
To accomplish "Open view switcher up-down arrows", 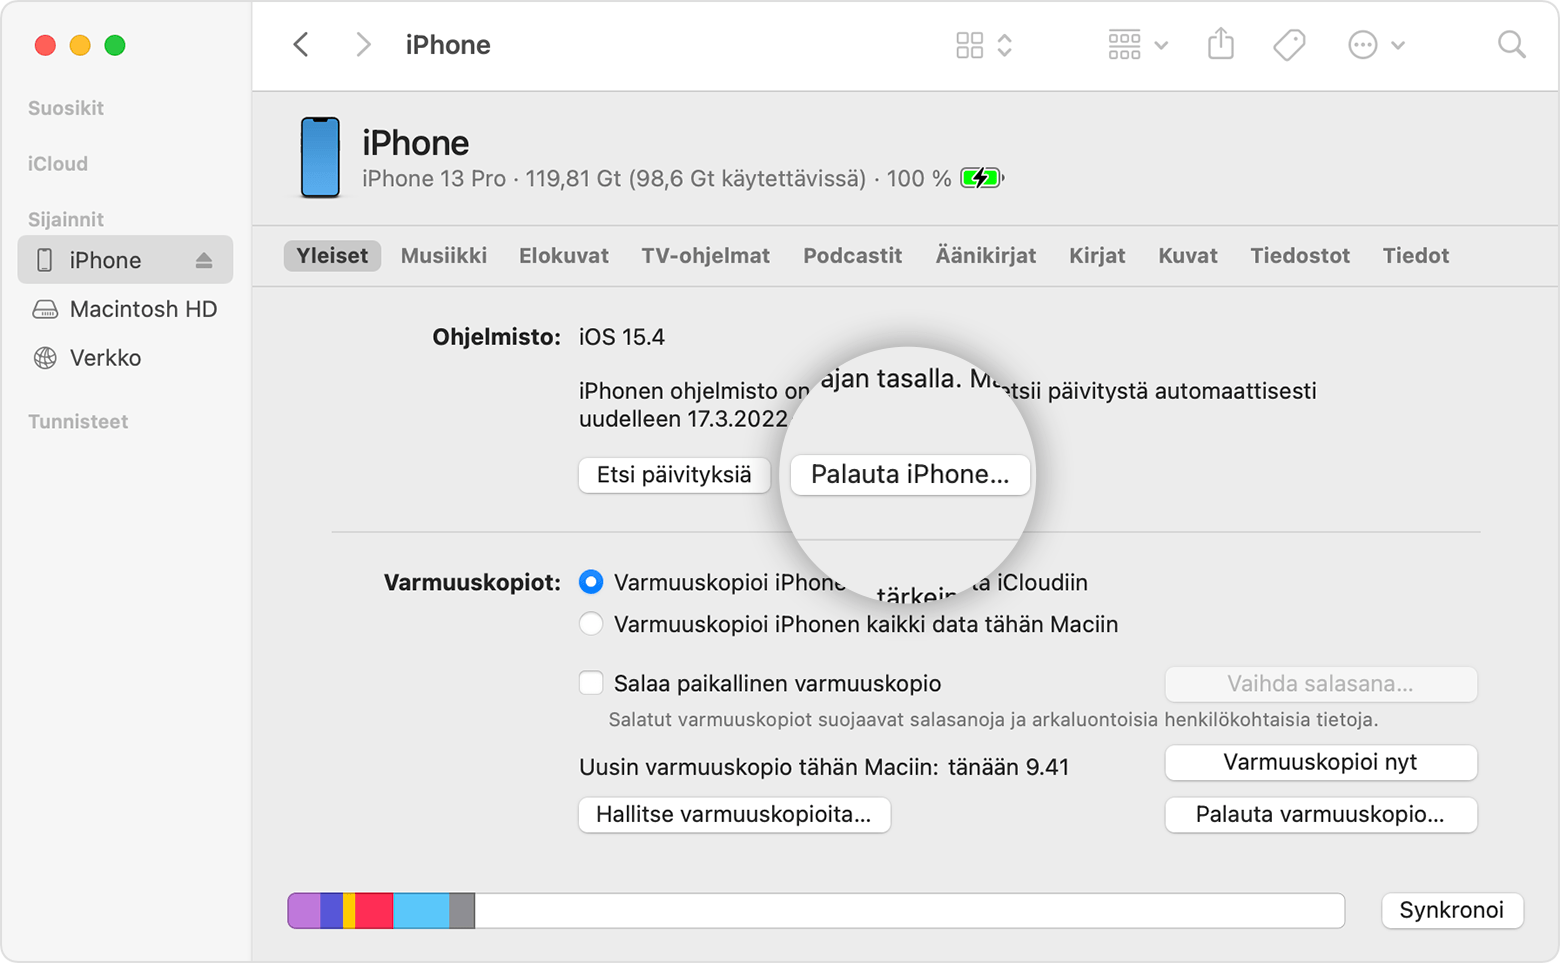I will [1005, 45].
